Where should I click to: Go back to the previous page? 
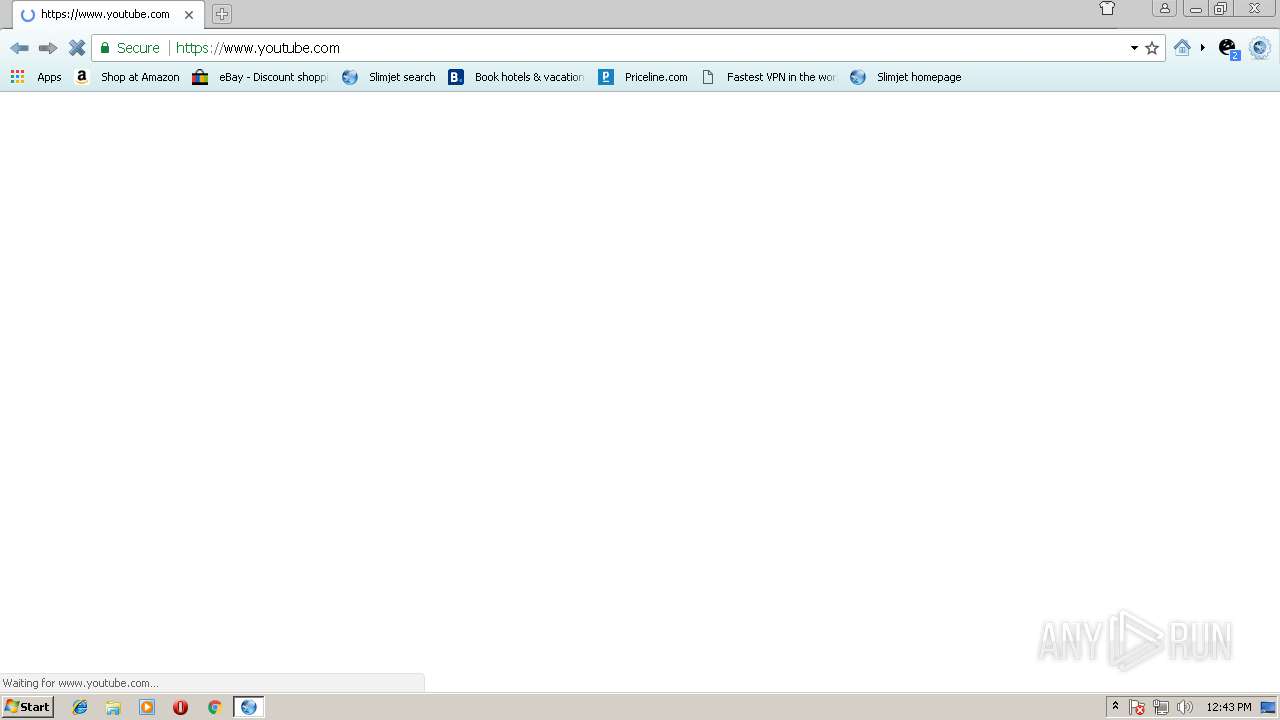pyautogui.click(x=19, y=48)
